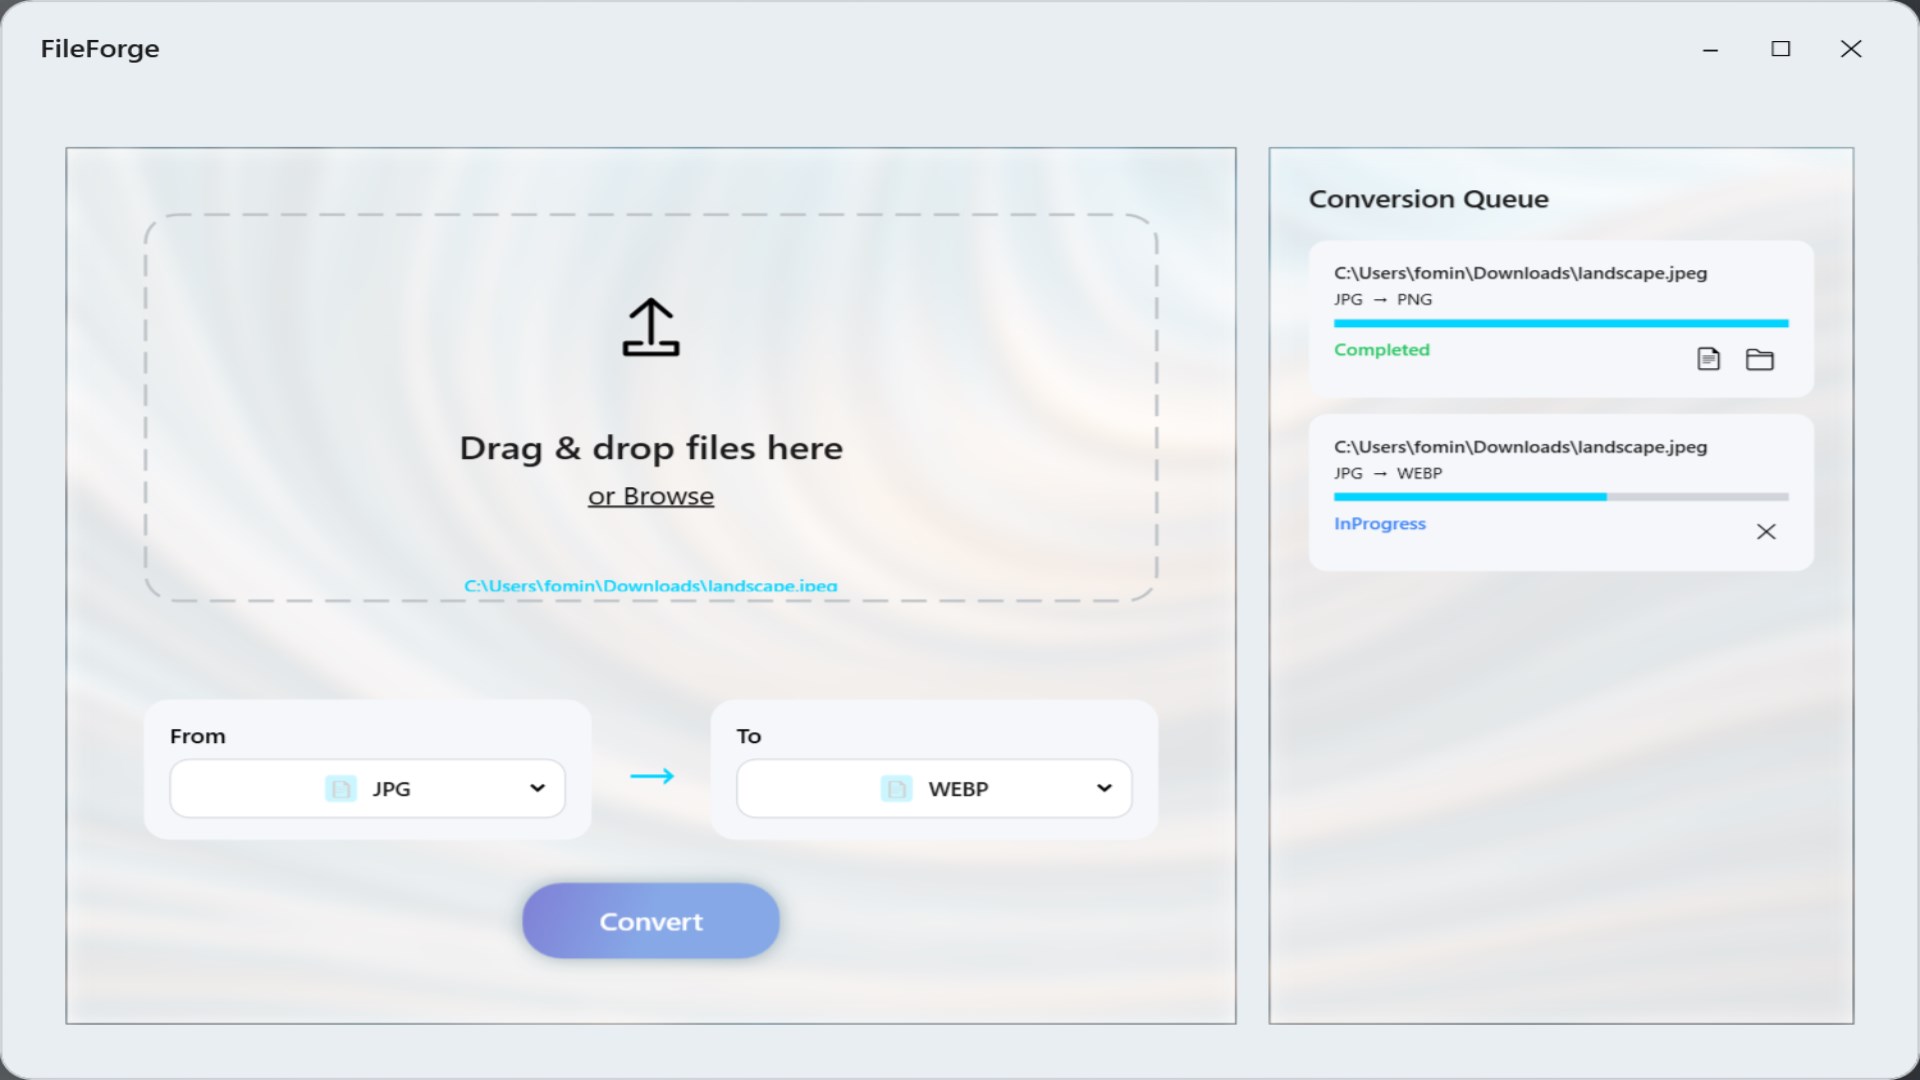Click the 'or Browse' link
This screenshot has height=1080, width=1920.
651,496
